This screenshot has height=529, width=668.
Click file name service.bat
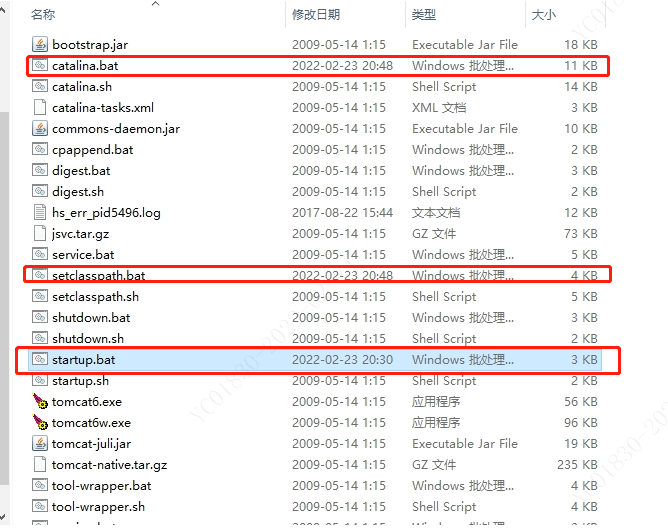83,255
